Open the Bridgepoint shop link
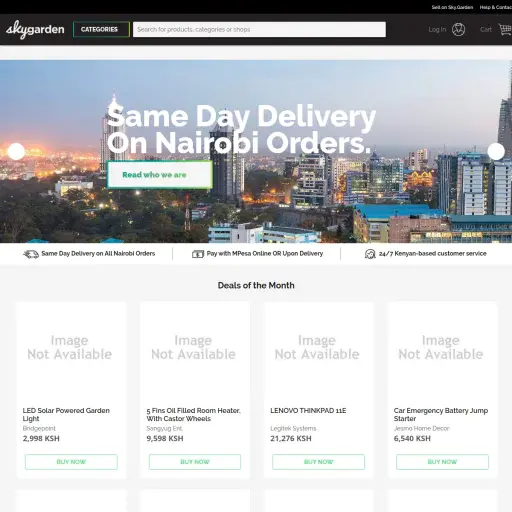Screen dimensions: 512x512 pos(39,428)
